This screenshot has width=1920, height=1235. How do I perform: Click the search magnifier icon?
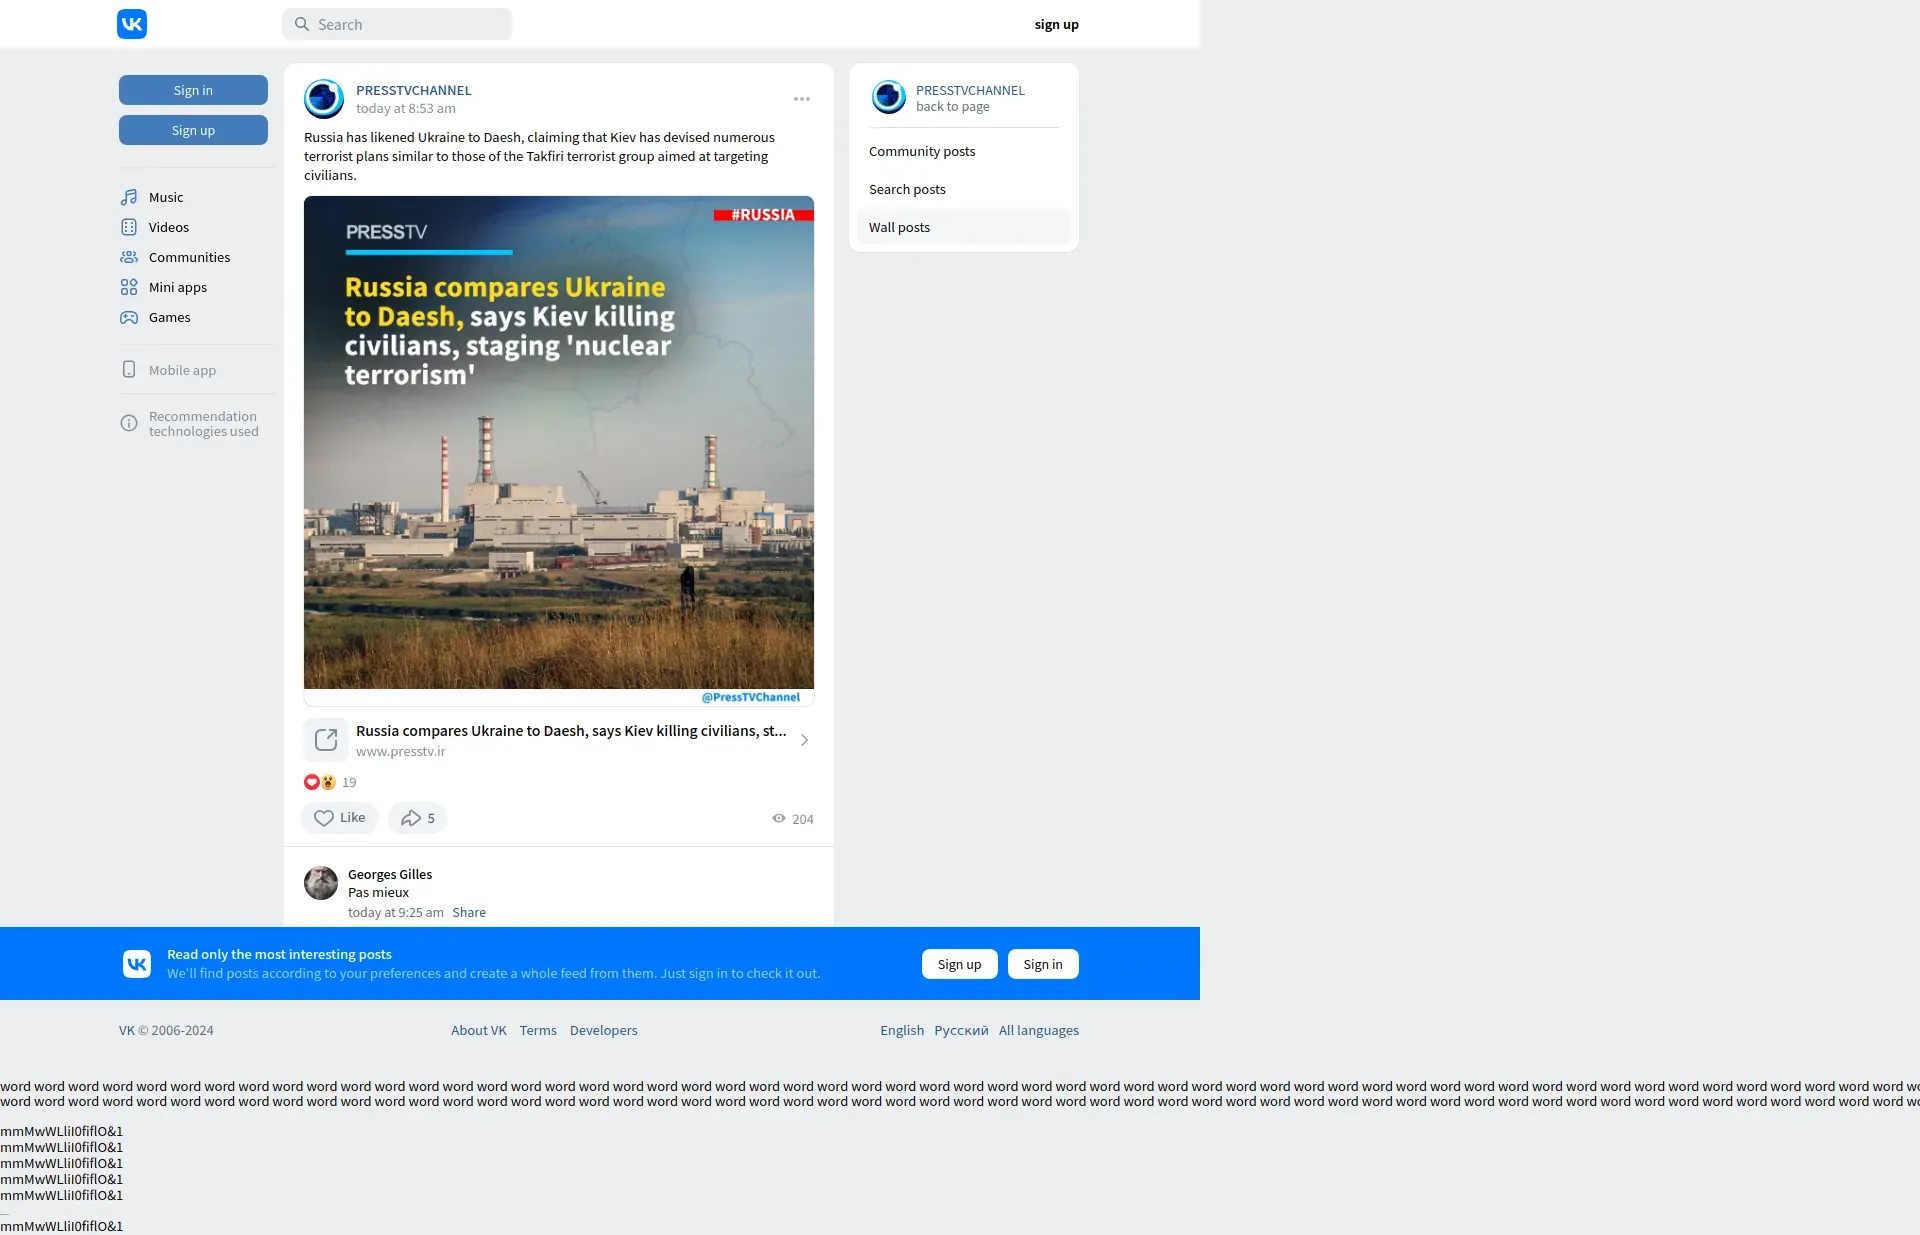pyautogui.click(x=302, y=24)
